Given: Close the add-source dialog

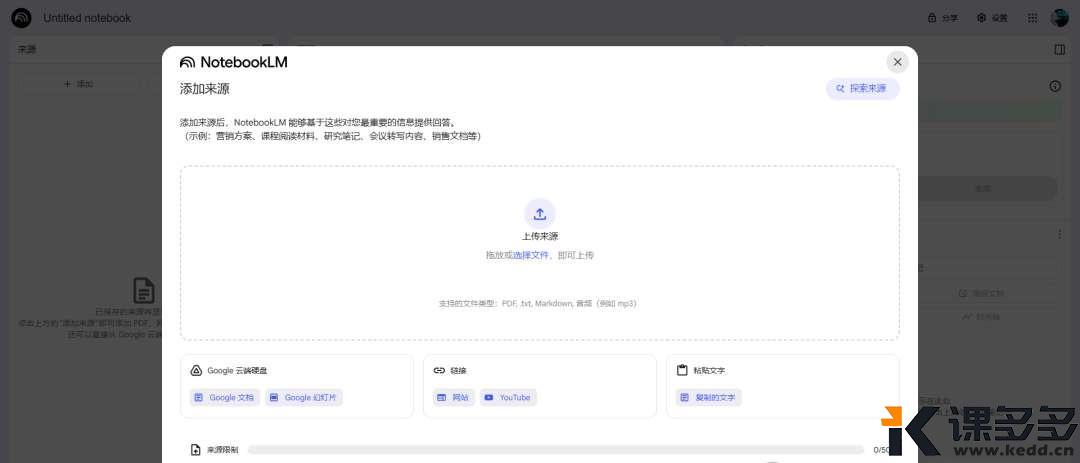Looking at the screenshot, I should [x=897, y=62].
